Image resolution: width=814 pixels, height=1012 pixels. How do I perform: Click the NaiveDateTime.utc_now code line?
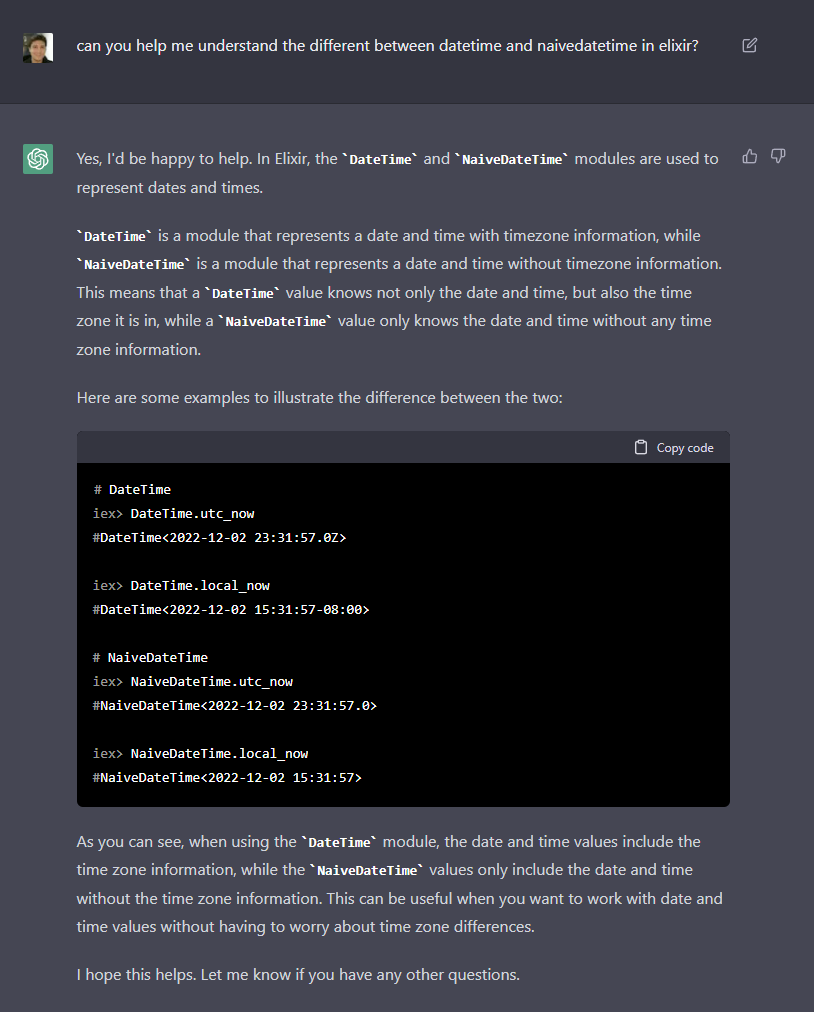tap(193, 682)
